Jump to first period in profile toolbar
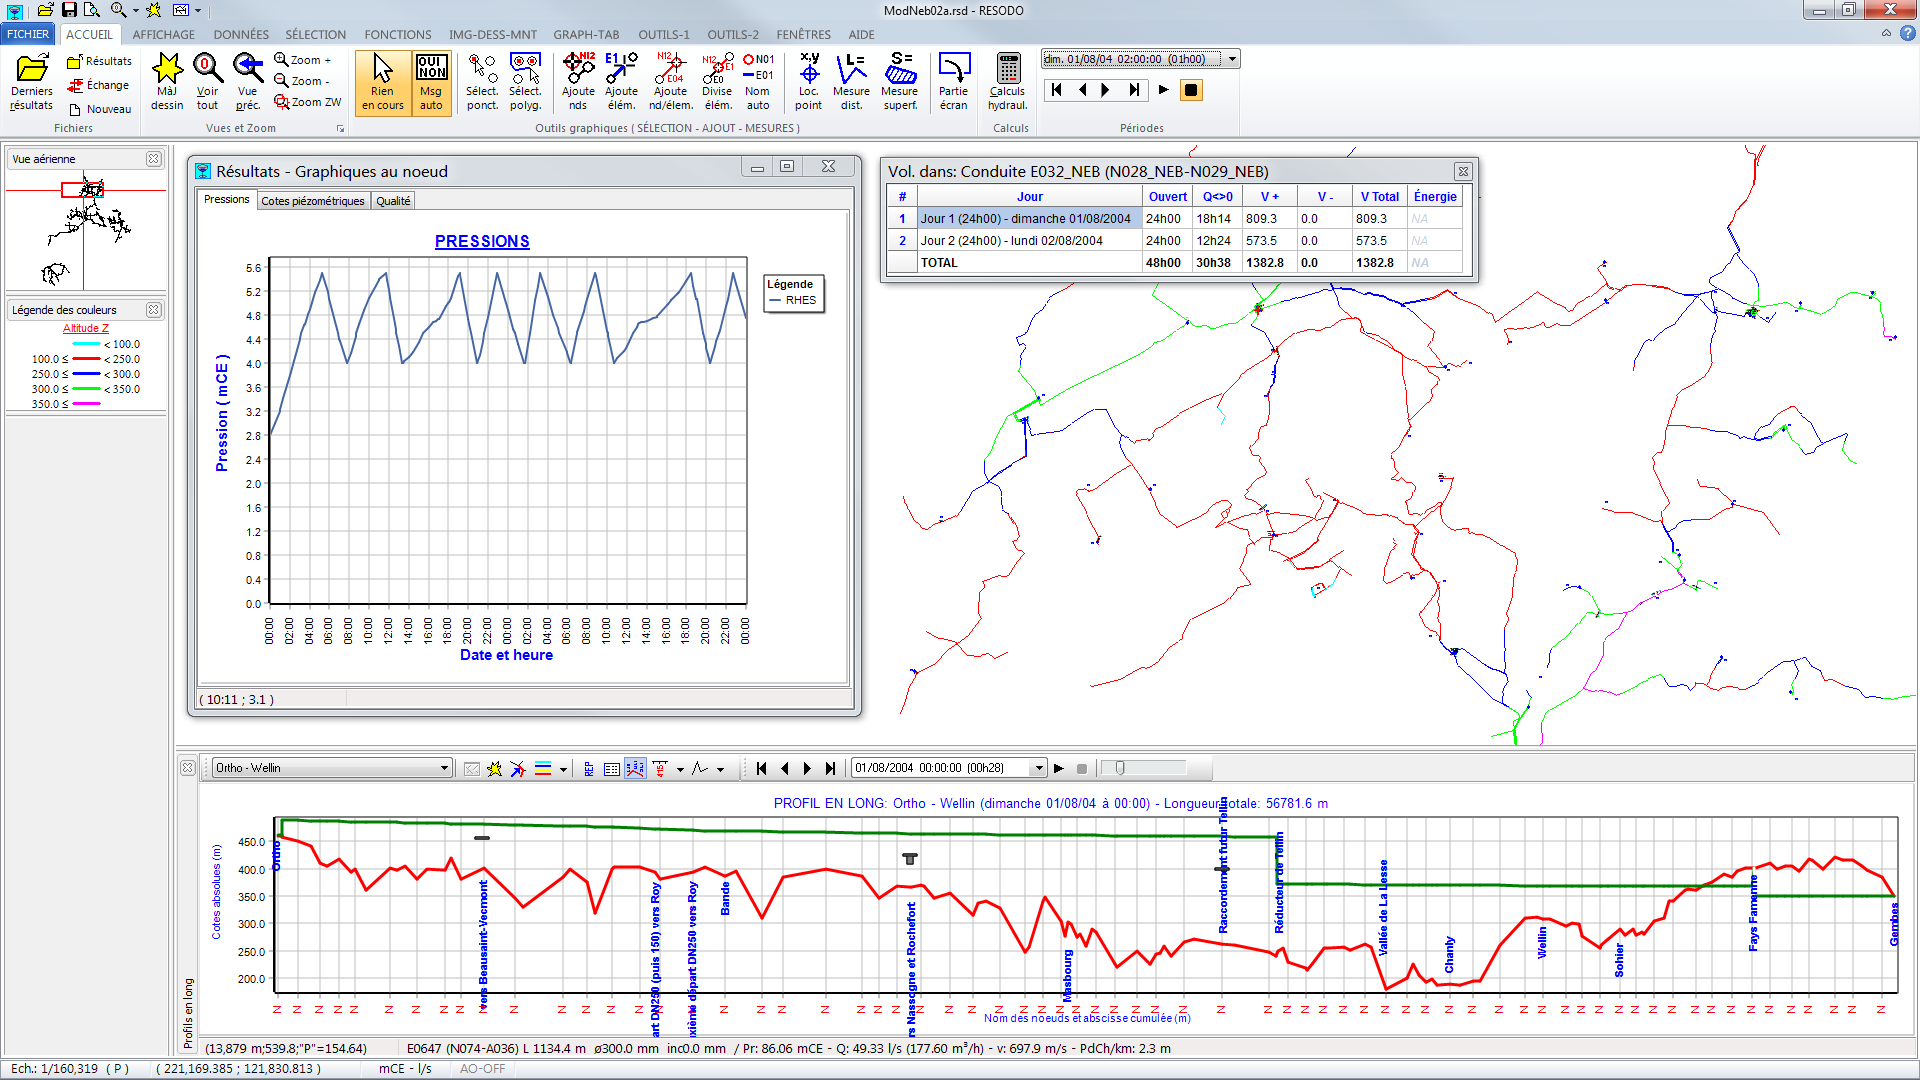The height and width of the screenshot is (1080, 1920). tap(762, 769)
